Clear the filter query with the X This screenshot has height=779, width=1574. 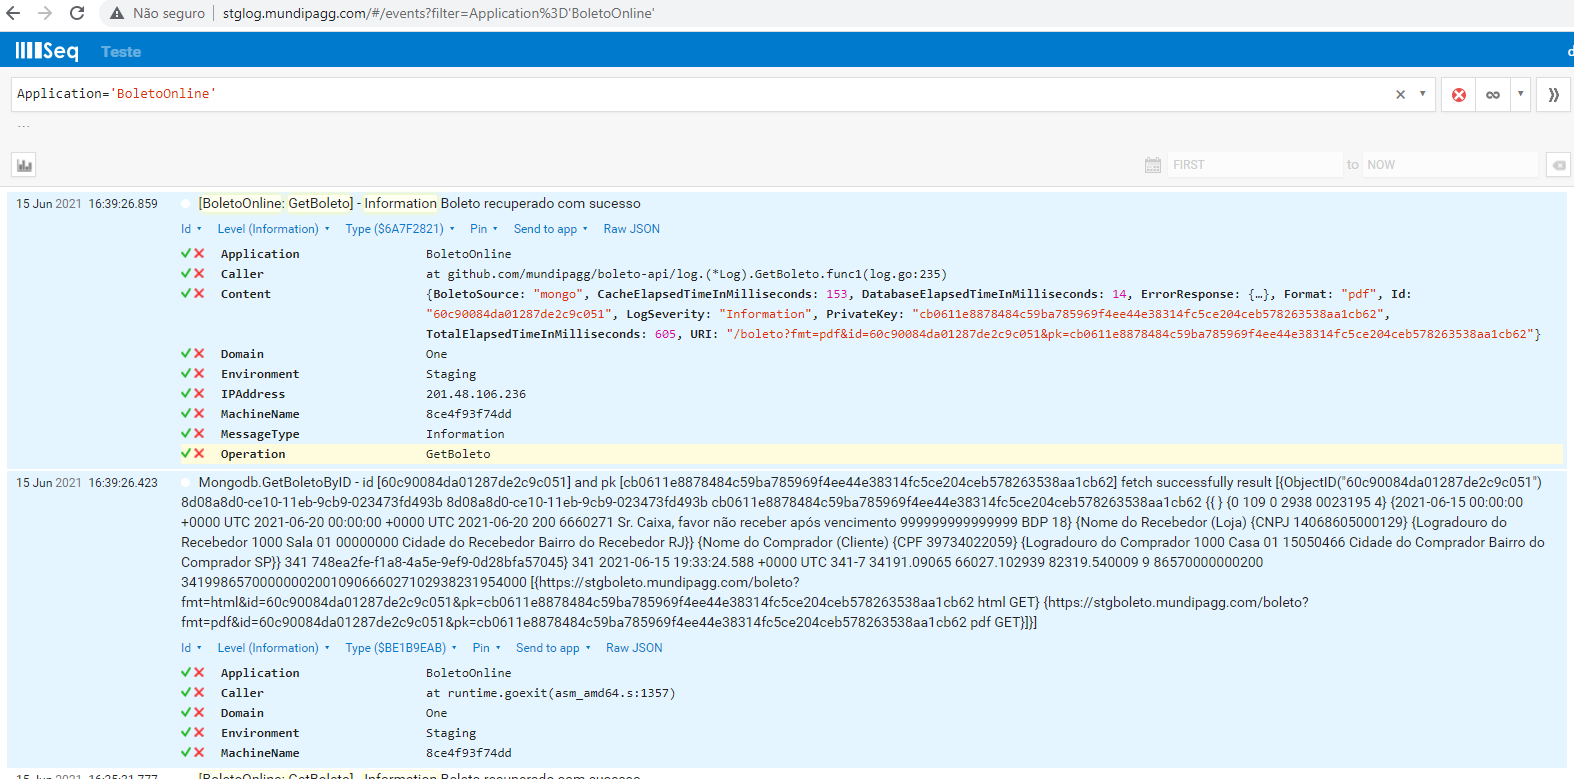pos(1400,95)
